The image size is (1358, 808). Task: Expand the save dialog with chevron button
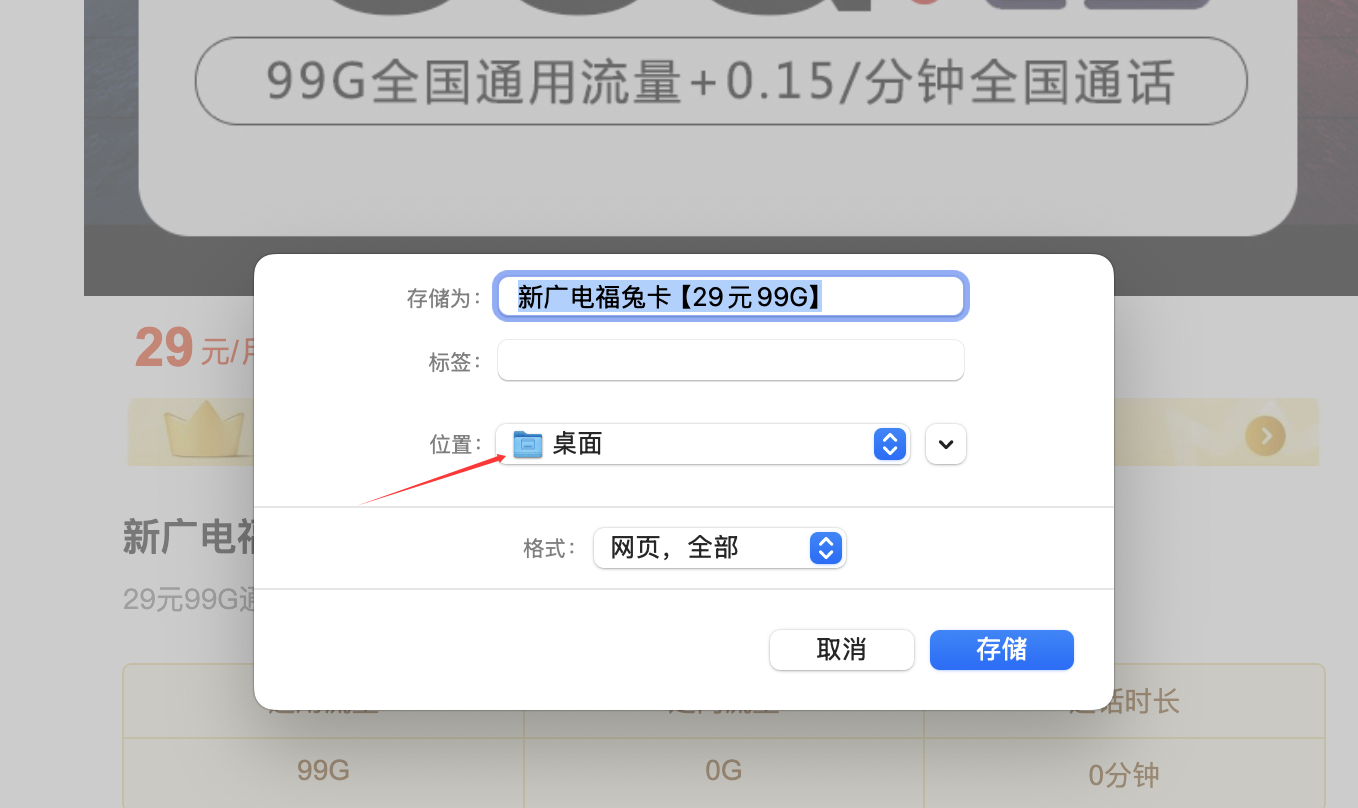(x=946, y=443)
